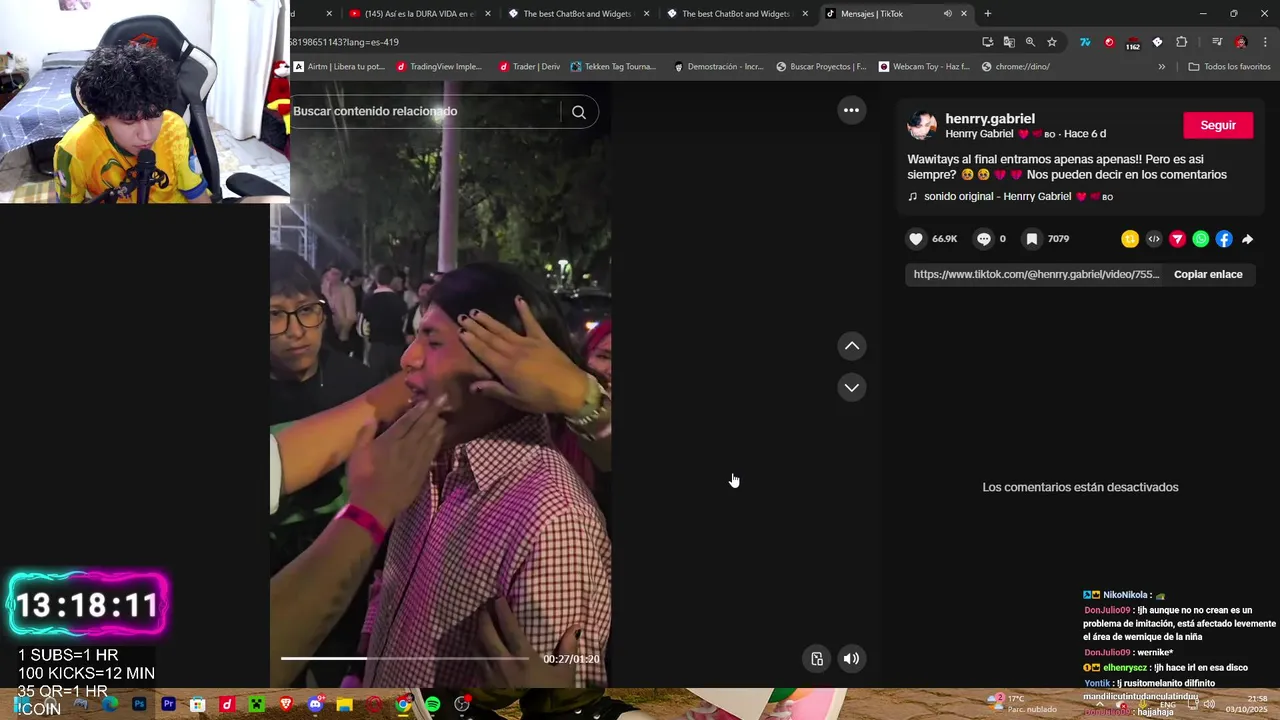
Task: Open Brave browser from the taskbar
Action: [x=286, y=704]
